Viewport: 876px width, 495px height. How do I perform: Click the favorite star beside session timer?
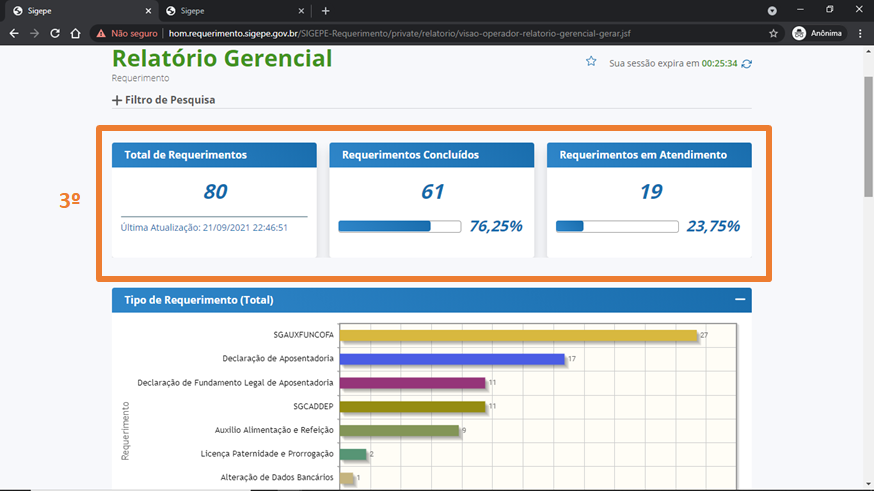tap(591, 62)
